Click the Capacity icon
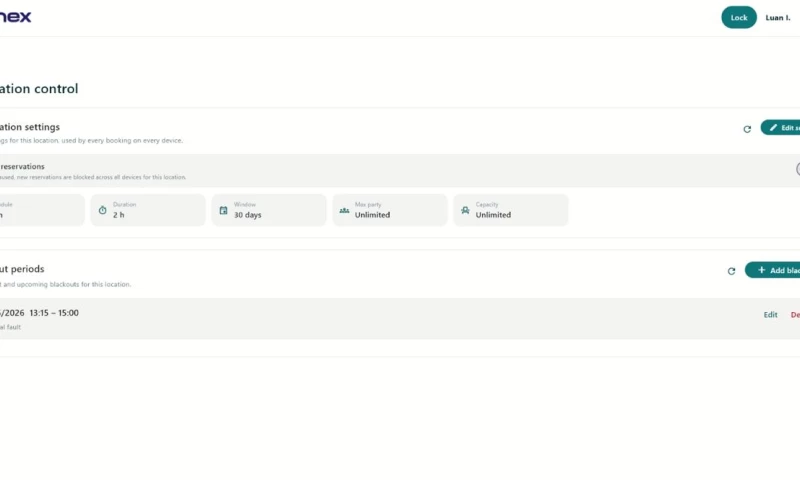The height and width of the screenshot is (480, 800). [x=465, y=210]
